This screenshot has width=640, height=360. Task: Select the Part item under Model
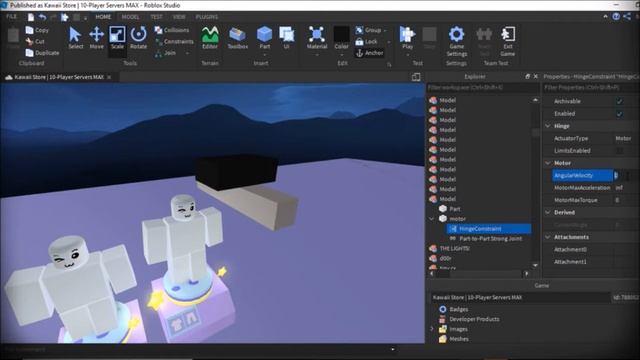455,209
